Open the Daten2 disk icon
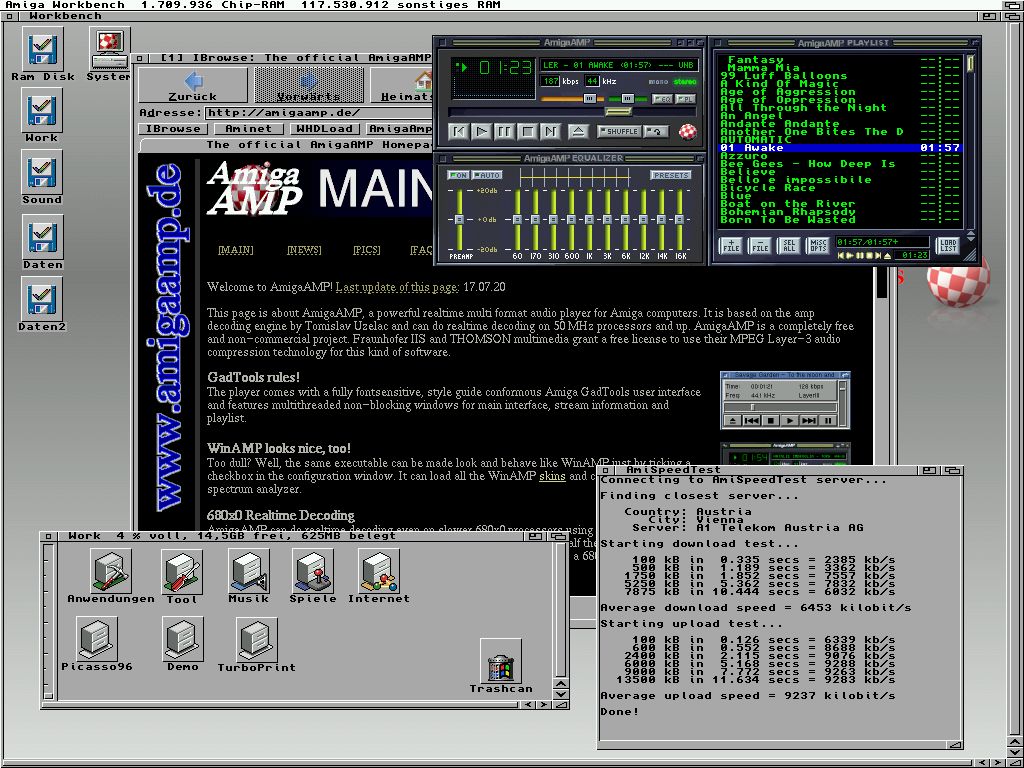The image size is (1024, 768). 42,299
